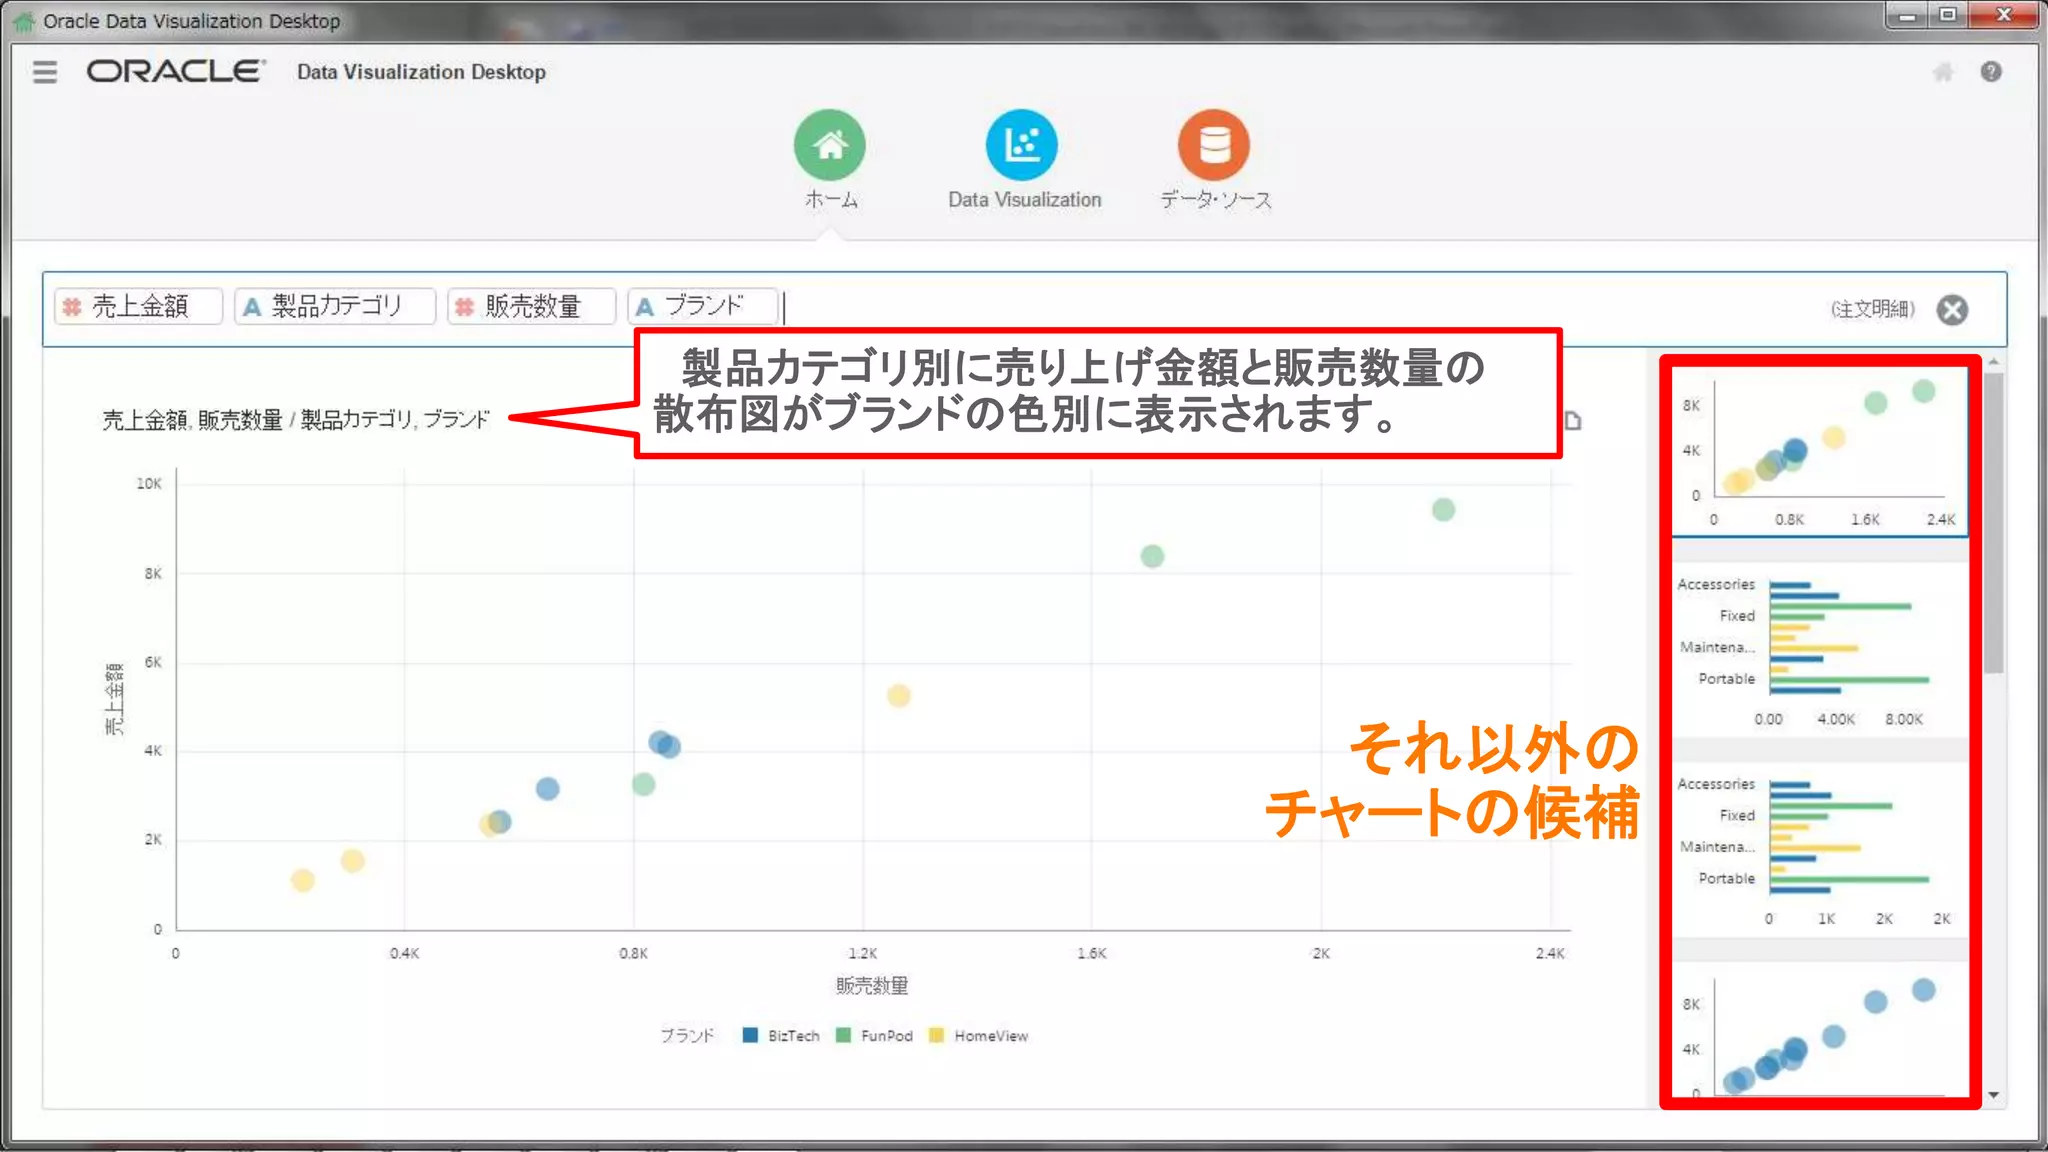Click the lowest yellow data point near 0.2K
2048x1152 pixels.
coord(302,881)
